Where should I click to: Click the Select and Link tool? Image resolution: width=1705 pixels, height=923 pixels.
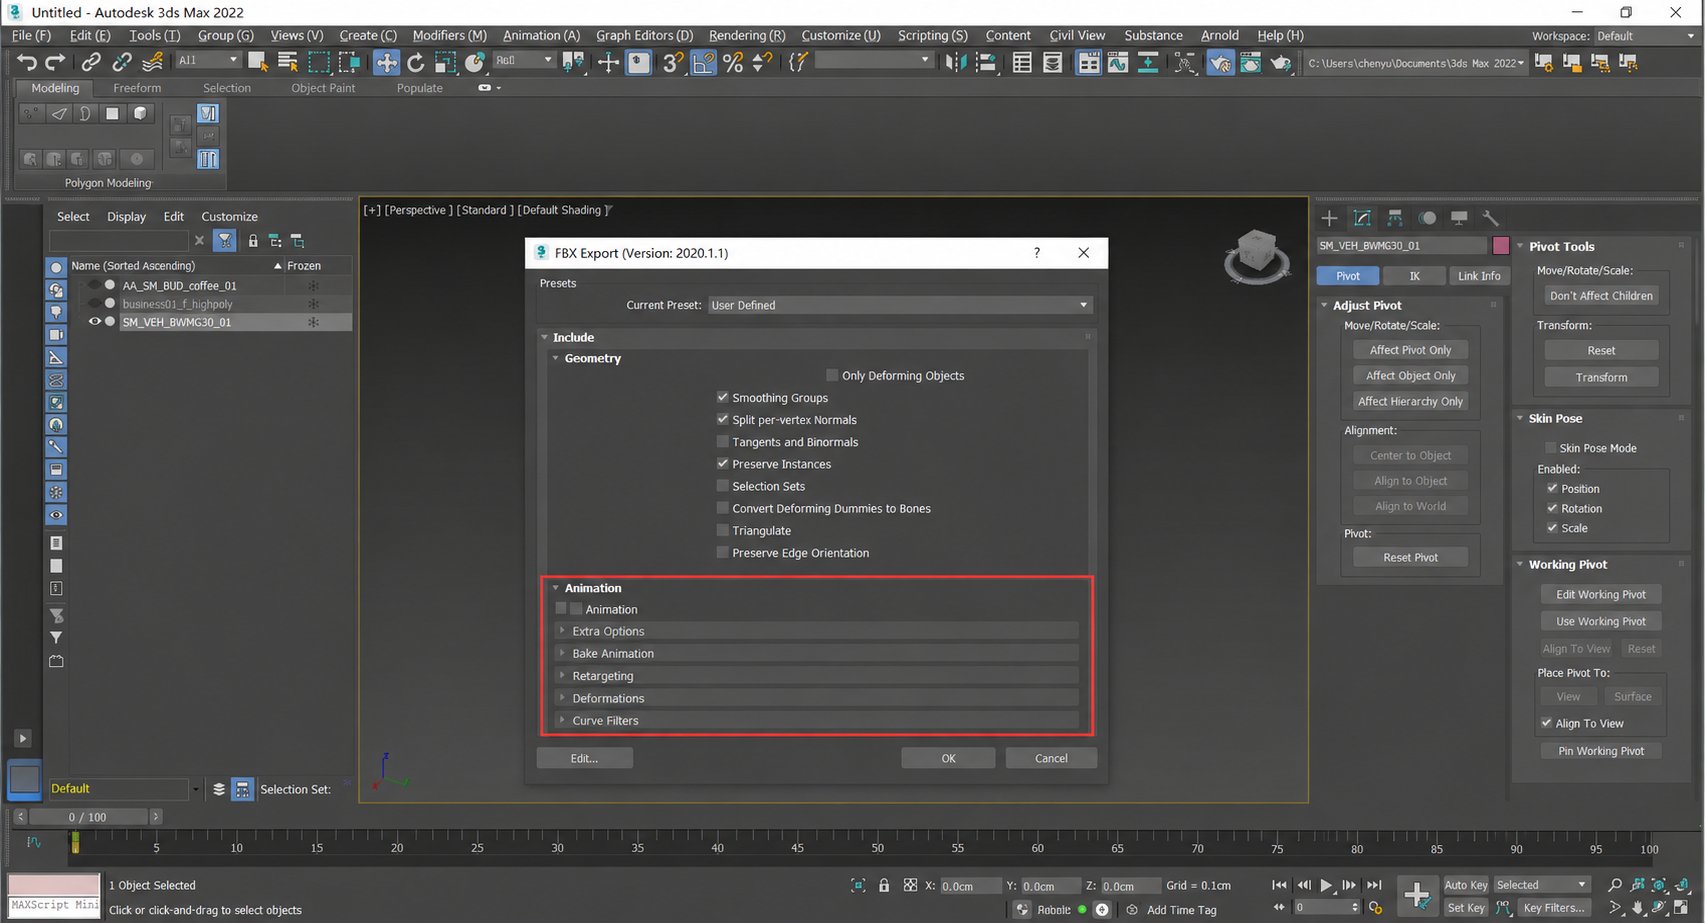point(91,62)
